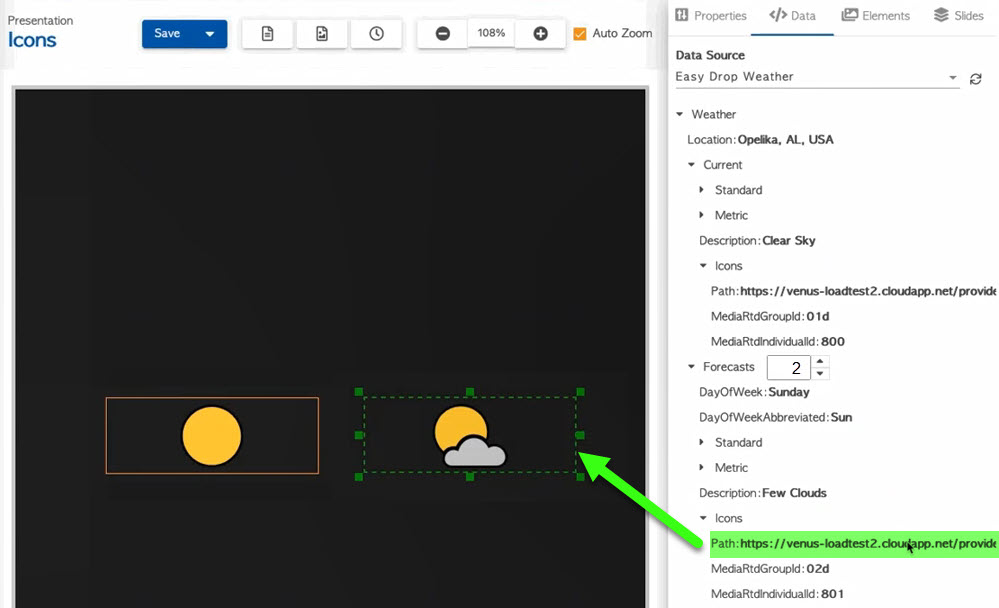Switch to the Properties tab
The image size is (999, 608).
pyautogui.click(x=711, y=16)
